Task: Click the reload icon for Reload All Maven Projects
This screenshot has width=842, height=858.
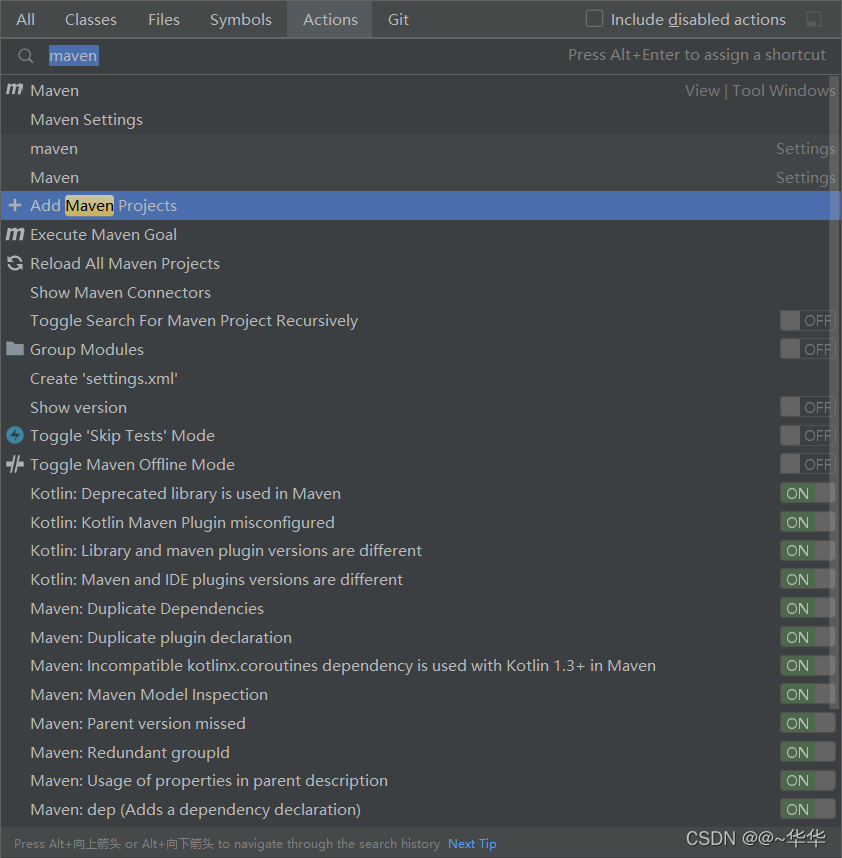Action: point(13,263)
